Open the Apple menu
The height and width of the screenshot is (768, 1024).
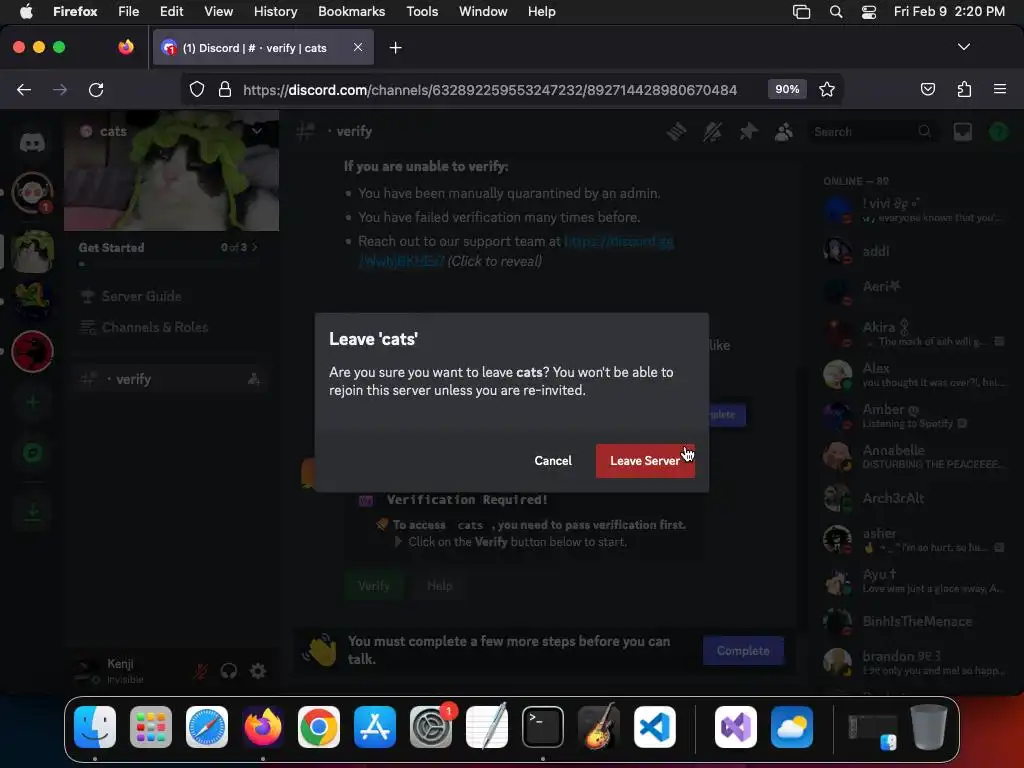[x=26, y=12]
